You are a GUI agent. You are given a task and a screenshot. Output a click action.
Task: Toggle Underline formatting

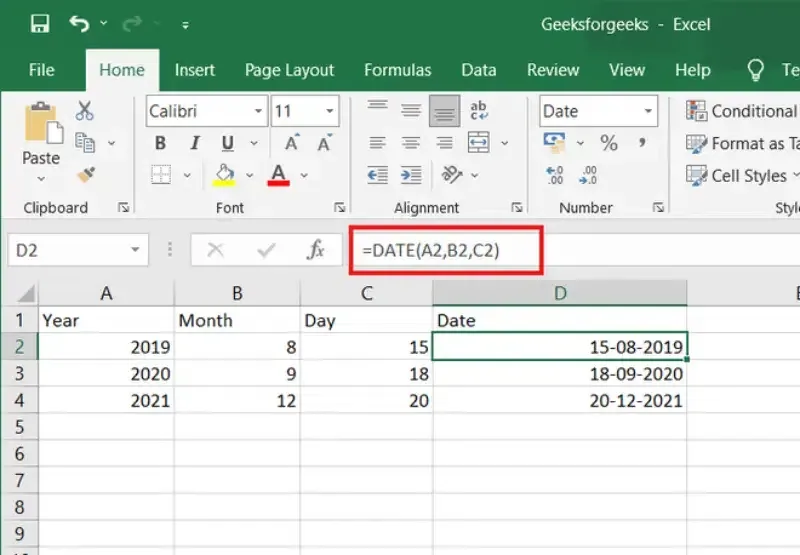click(x=228, y=144)
